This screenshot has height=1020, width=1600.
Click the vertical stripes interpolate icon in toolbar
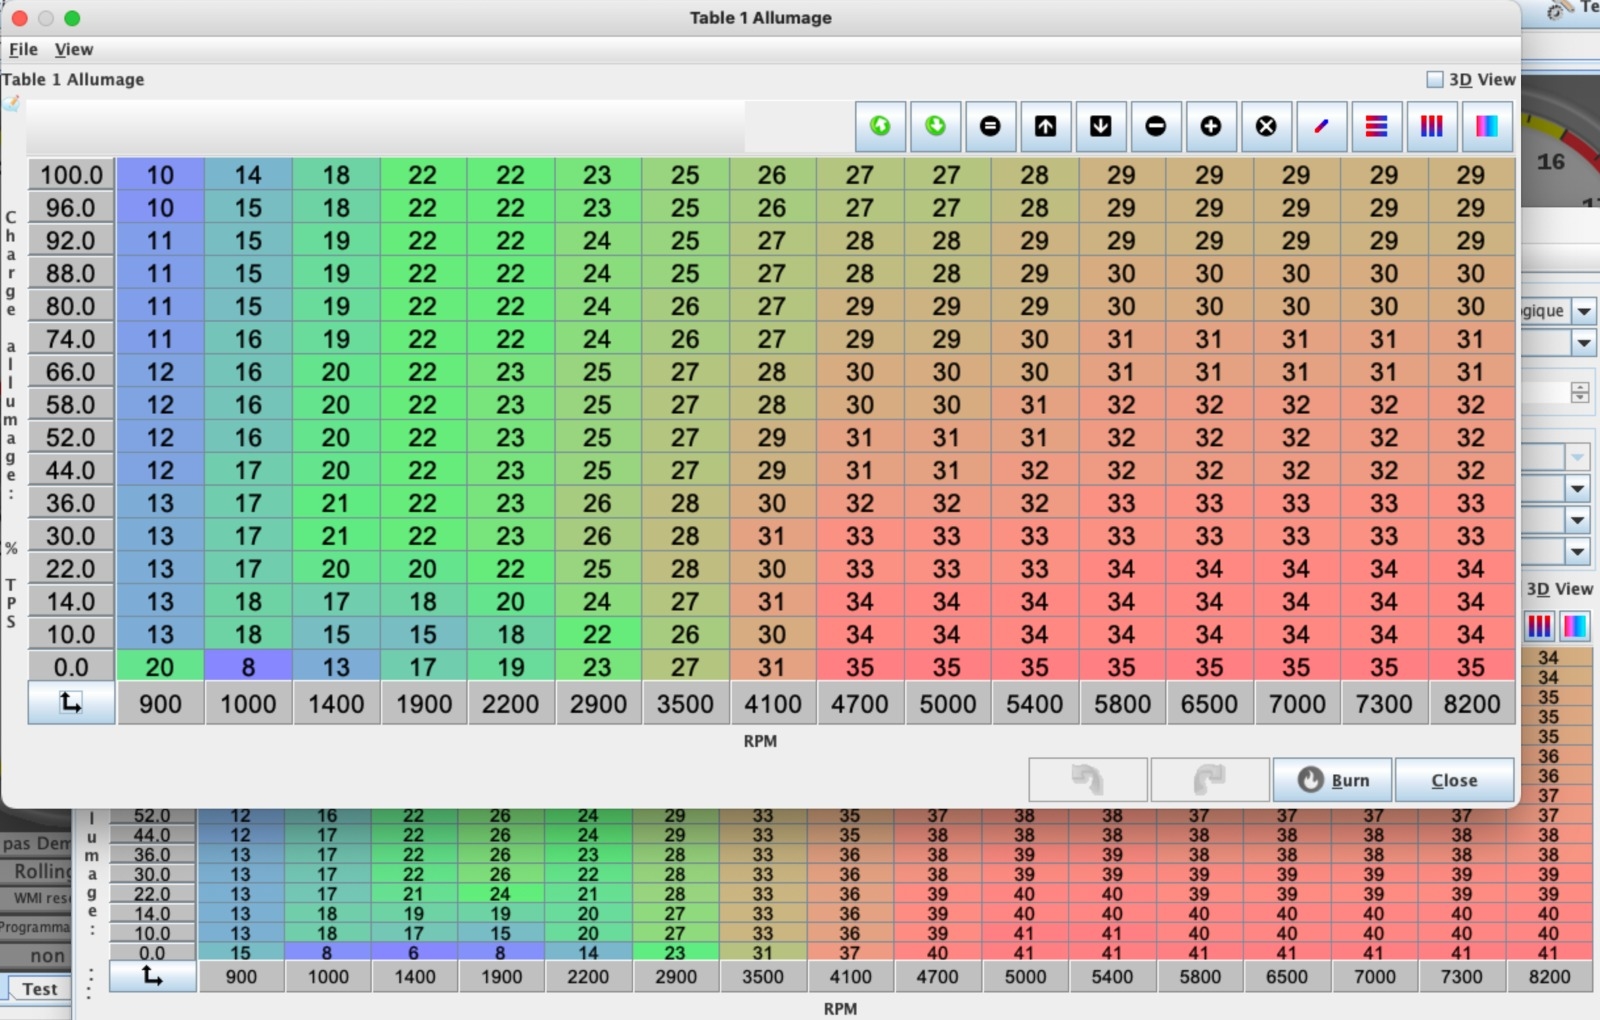(1431, 126)
